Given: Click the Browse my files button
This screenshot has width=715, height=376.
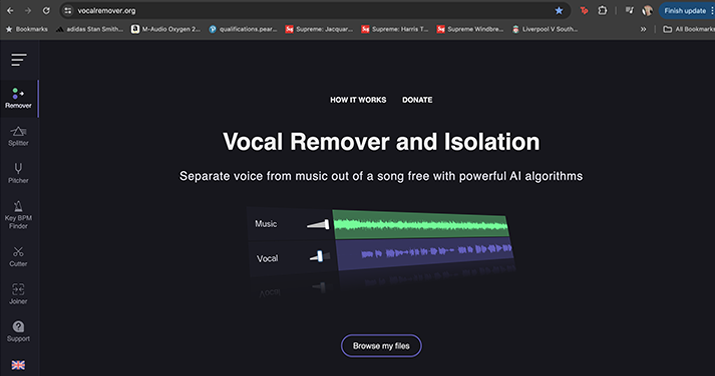Looking at the screenshot, I should (x=381, y=346).
